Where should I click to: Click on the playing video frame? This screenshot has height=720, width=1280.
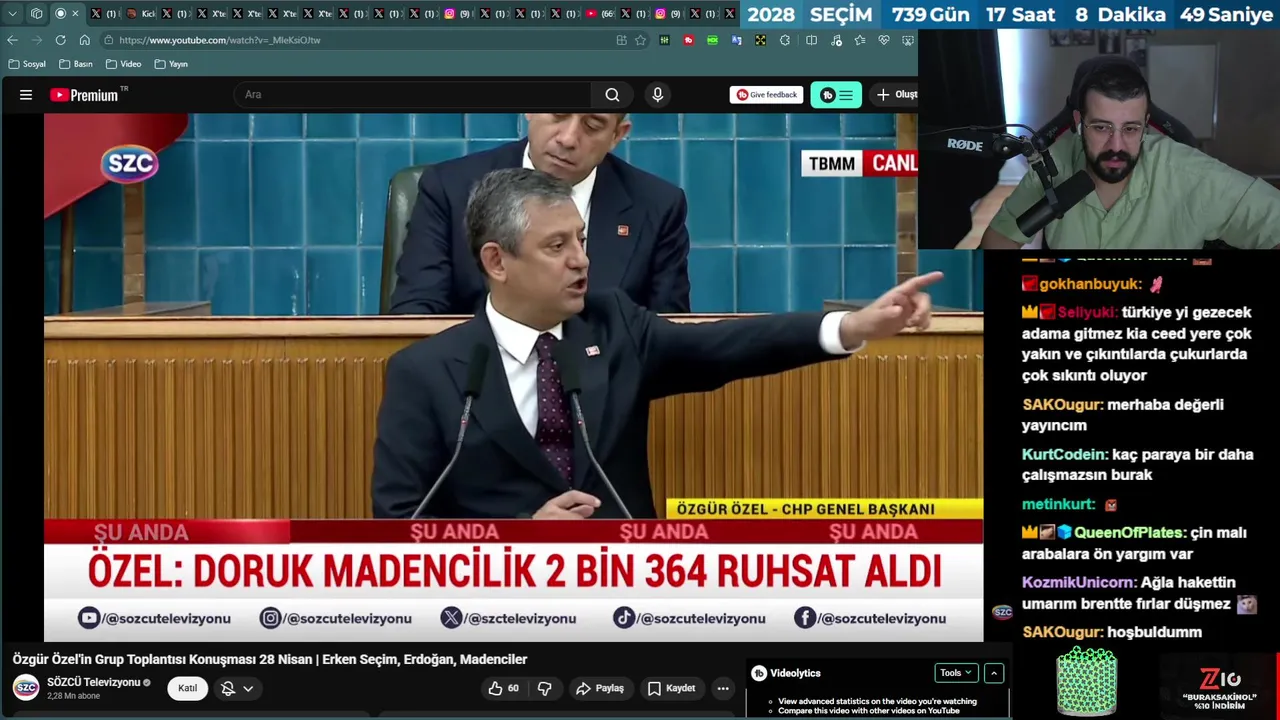pos(513,376)
